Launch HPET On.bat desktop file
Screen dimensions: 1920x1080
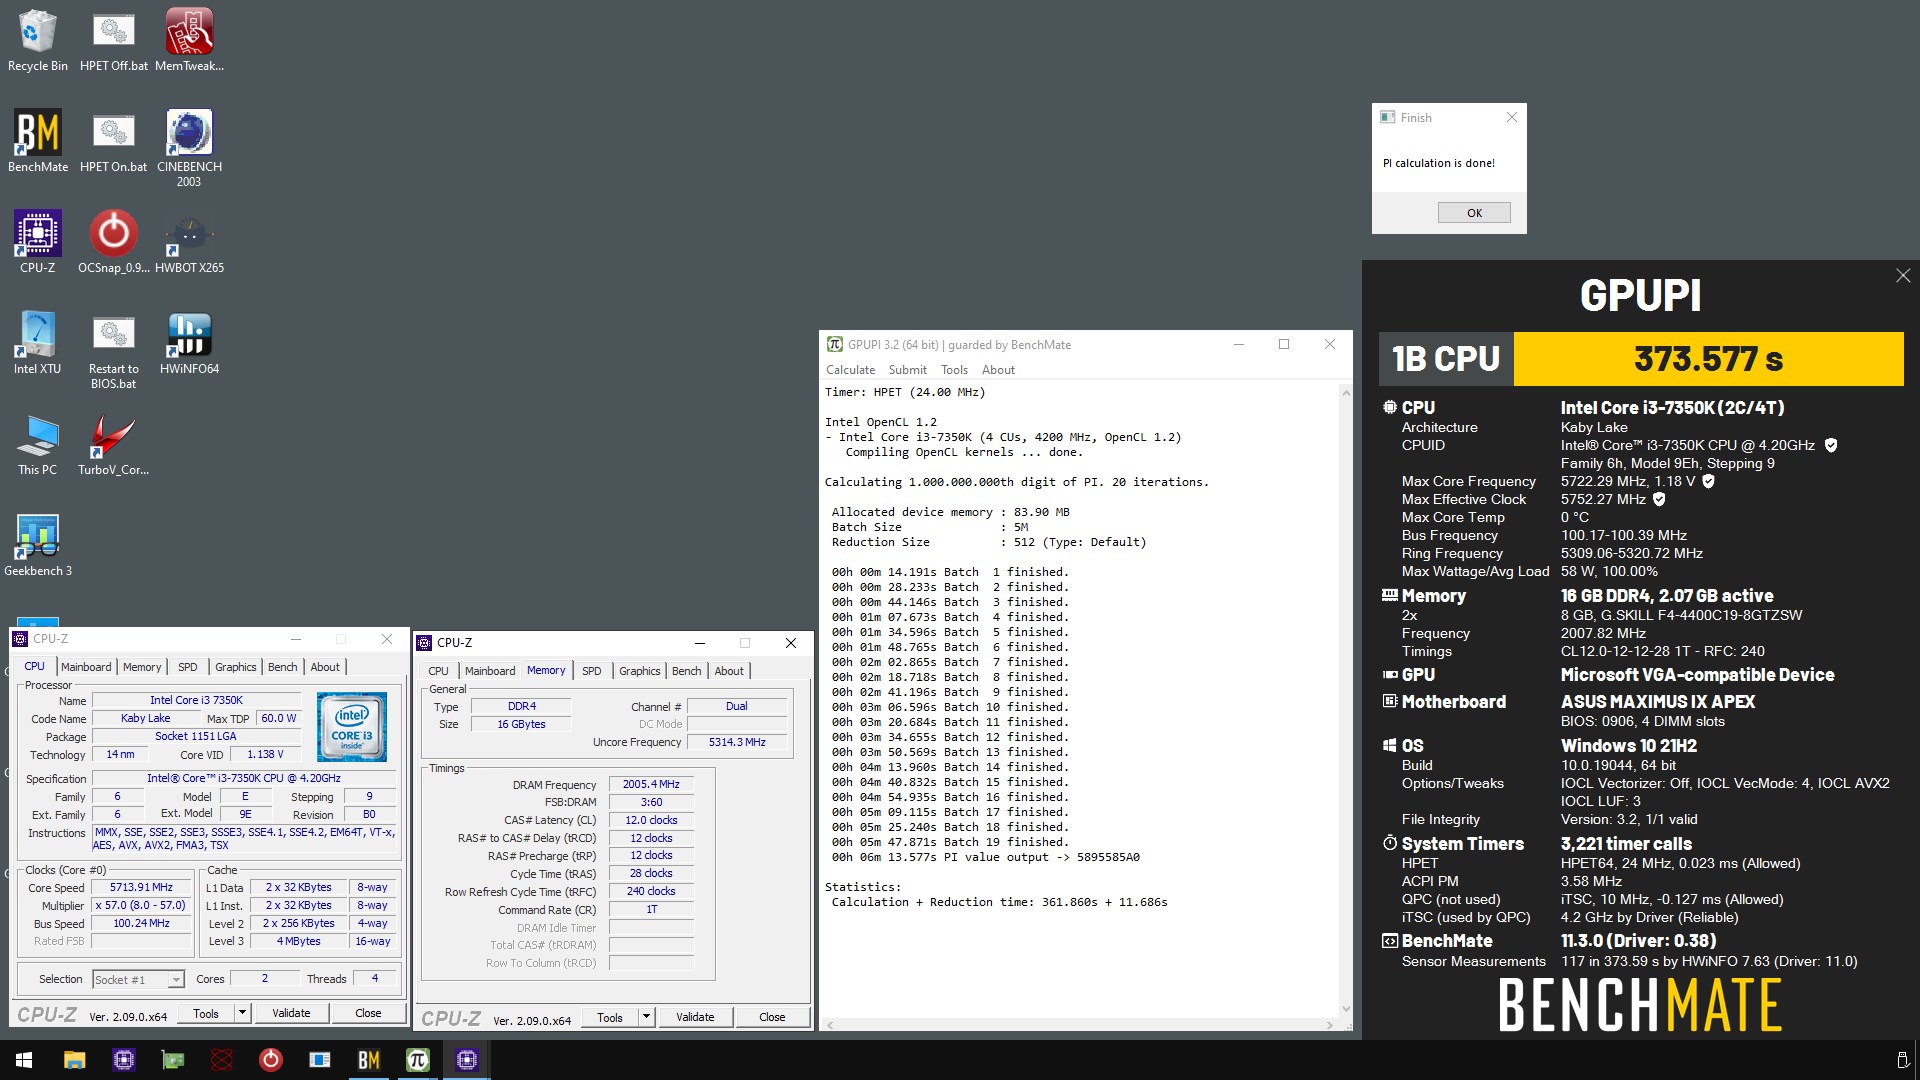pyautogui.click(x=113, y=141)
